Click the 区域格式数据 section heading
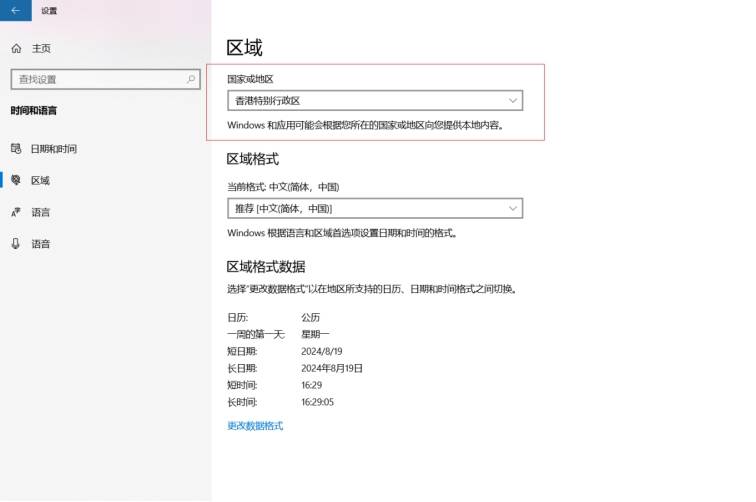 pyautogui.click(x=266, y=266)
